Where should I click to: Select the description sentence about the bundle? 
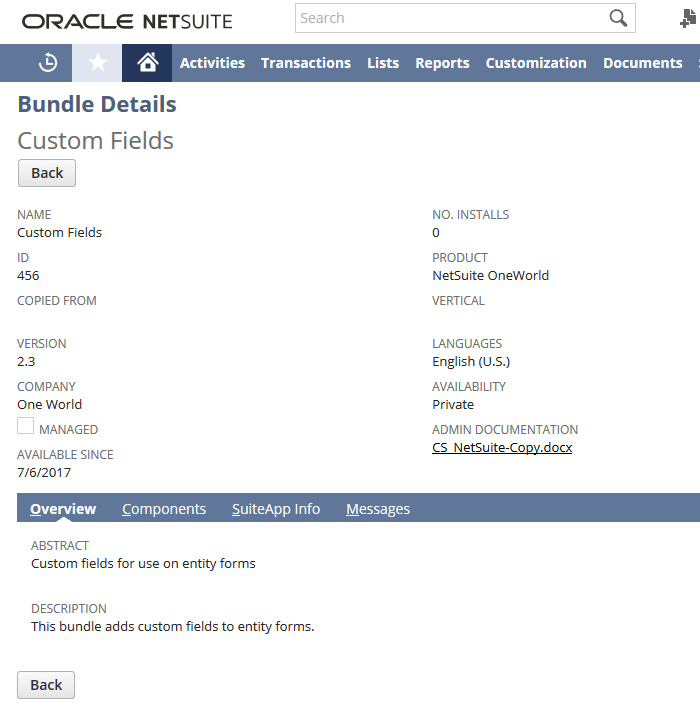click(x=173, y=626)
